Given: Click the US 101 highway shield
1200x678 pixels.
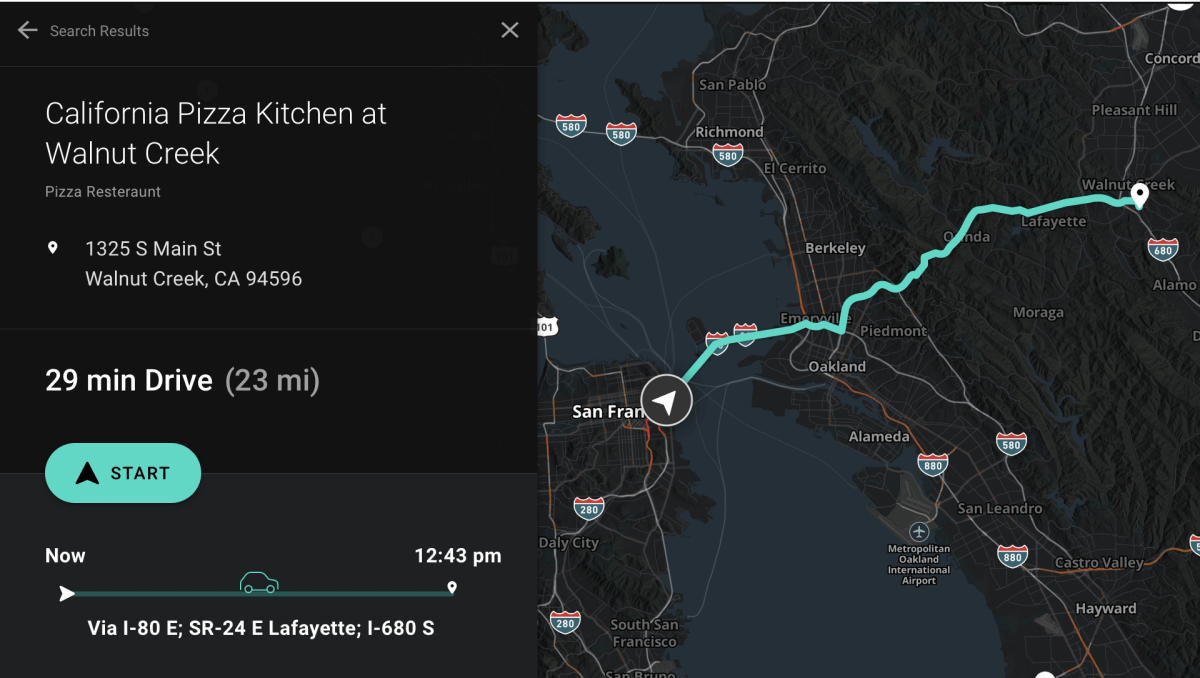Looking at the screenshot, I should [x=546, y=326].
